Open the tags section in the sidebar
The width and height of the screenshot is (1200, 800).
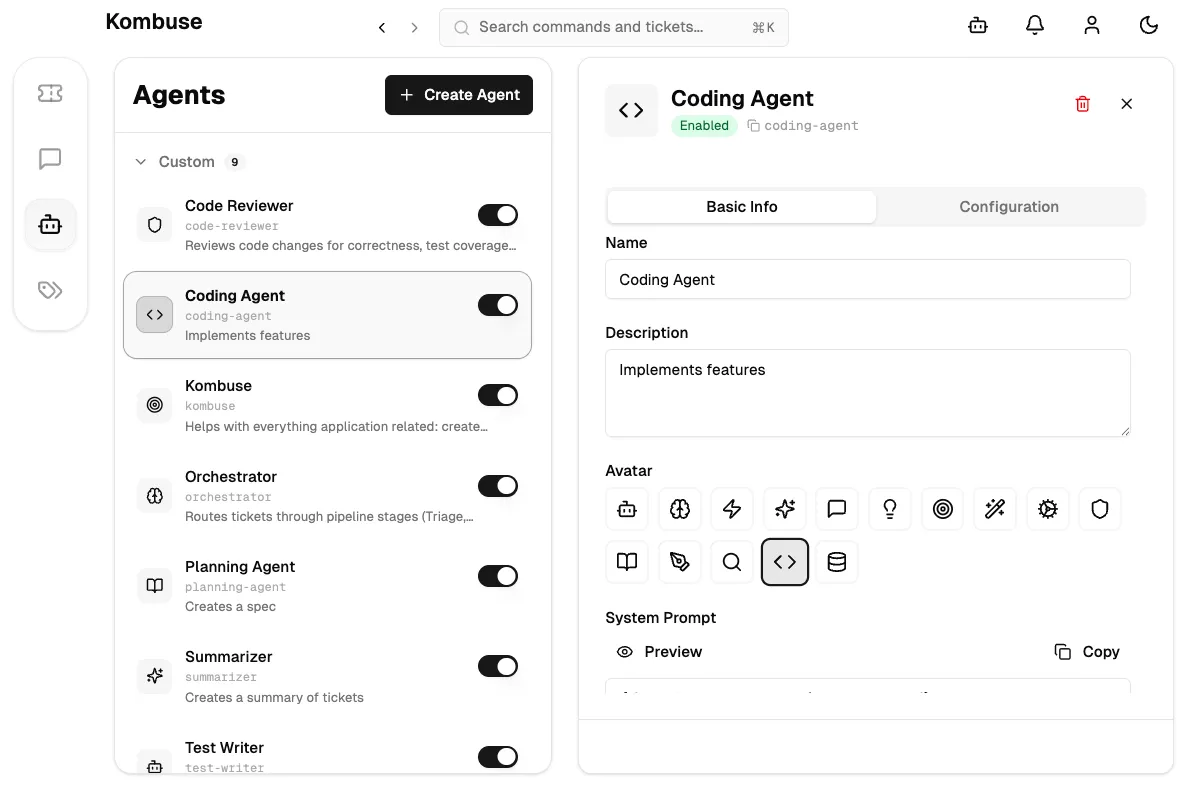(51, 290)
